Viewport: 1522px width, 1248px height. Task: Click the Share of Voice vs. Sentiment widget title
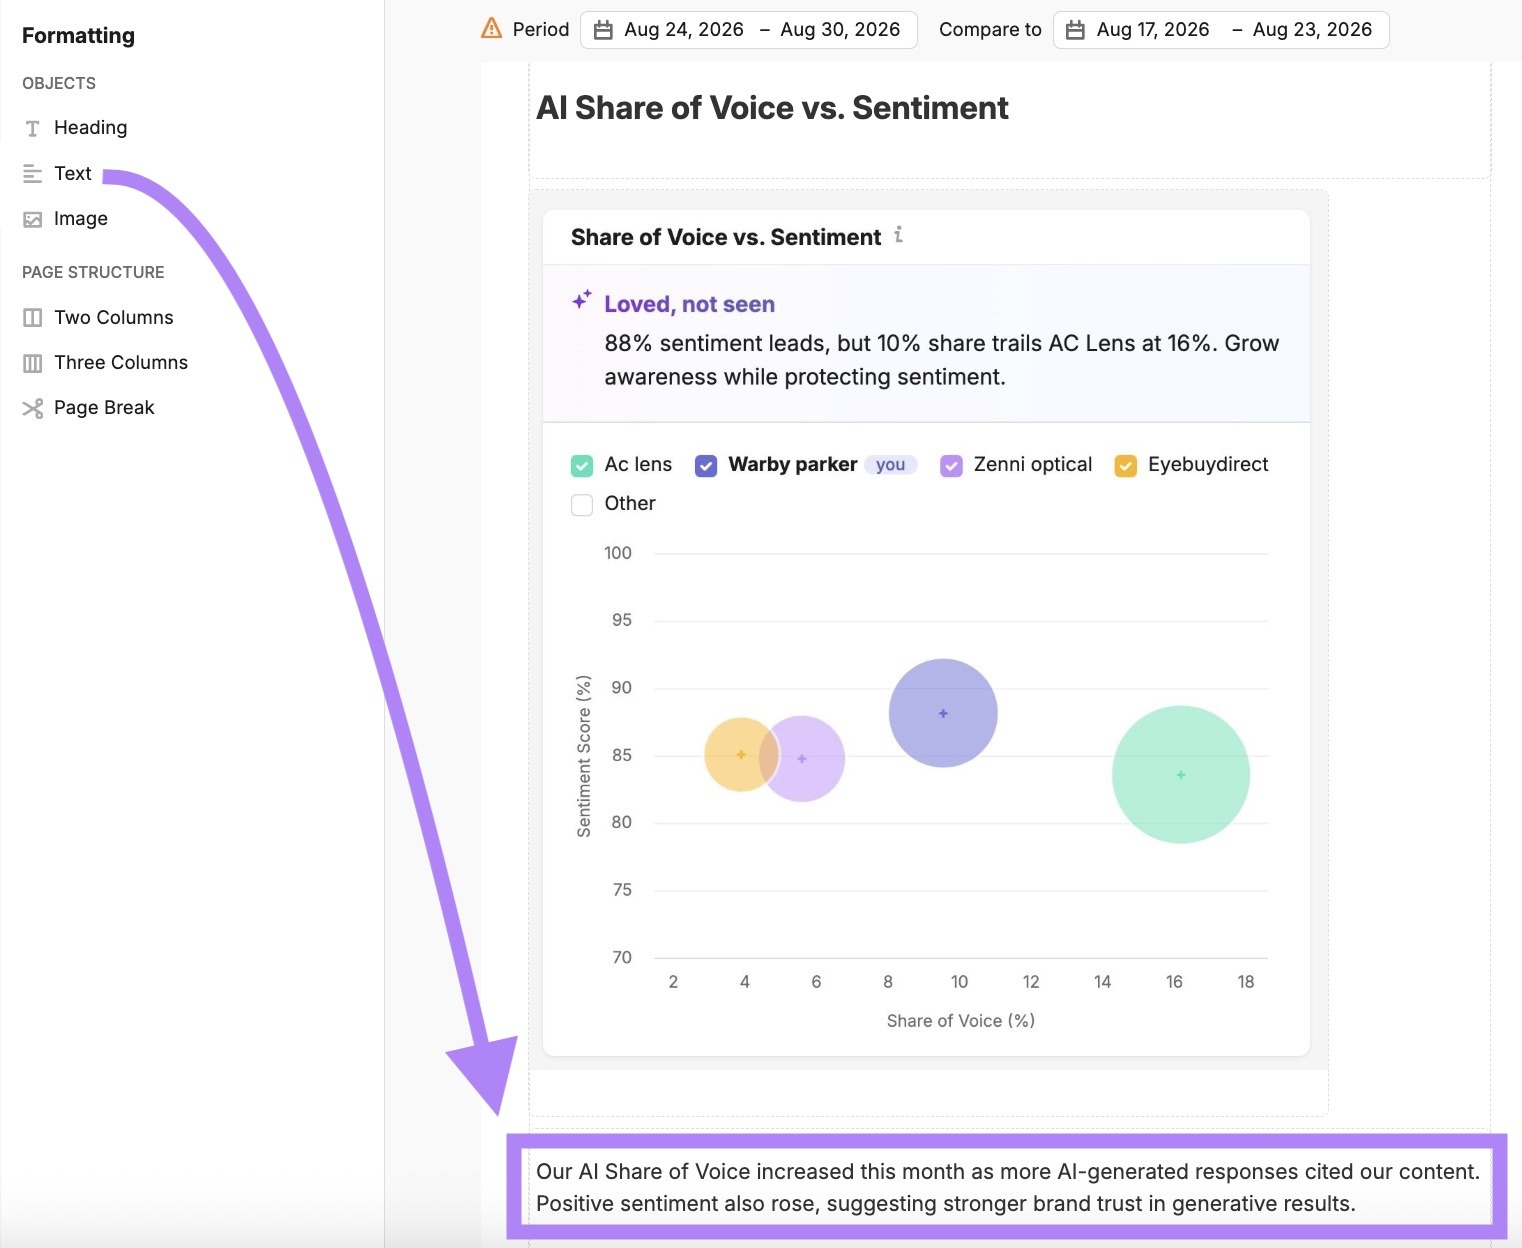point(726,237)
